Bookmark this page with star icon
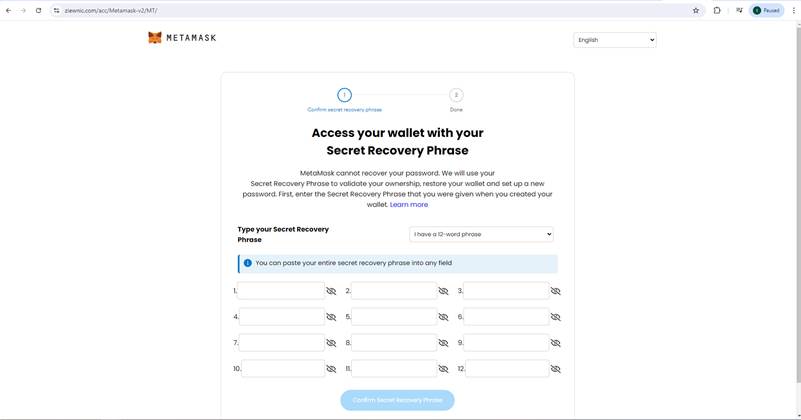Screen dimensions: 801x420 tap(696, 10)
